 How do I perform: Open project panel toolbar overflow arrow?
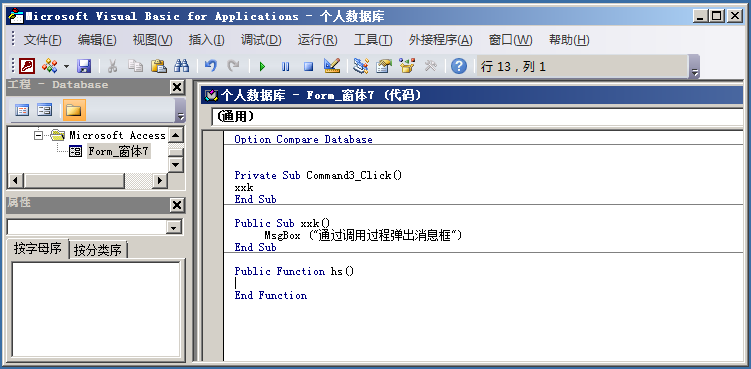tap(180, 111)
